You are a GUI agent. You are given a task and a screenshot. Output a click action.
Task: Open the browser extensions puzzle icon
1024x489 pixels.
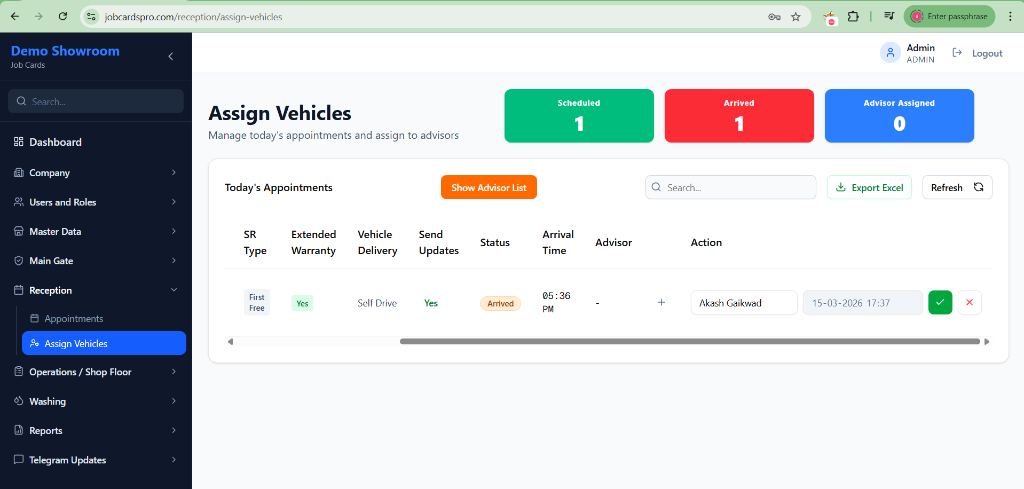[853, 17]
